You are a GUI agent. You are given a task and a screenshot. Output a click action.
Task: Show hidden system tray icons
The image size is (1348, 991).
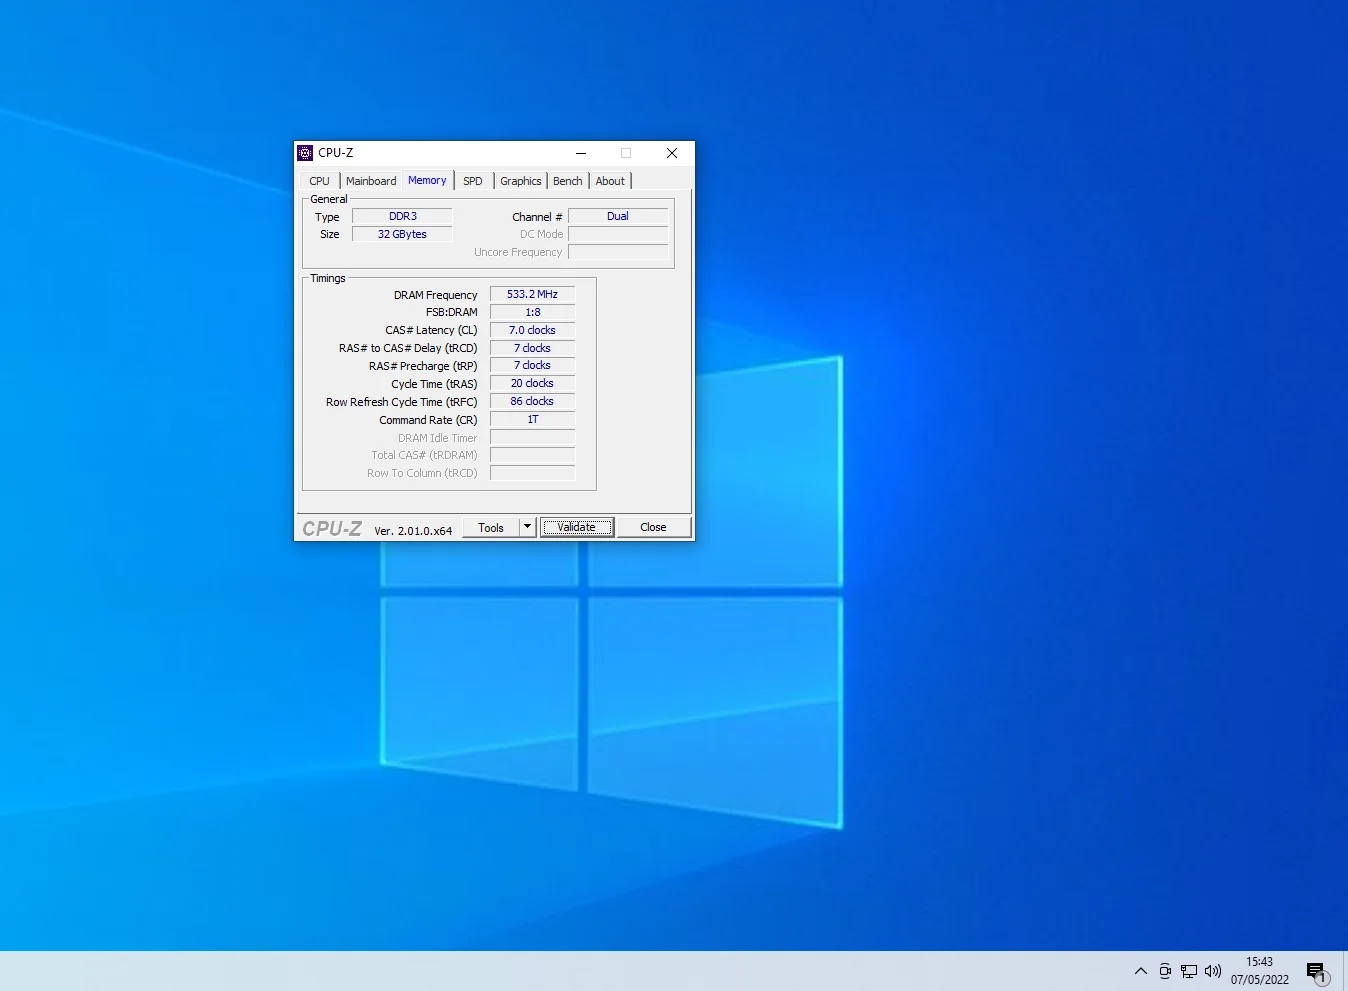(1141, 971)
